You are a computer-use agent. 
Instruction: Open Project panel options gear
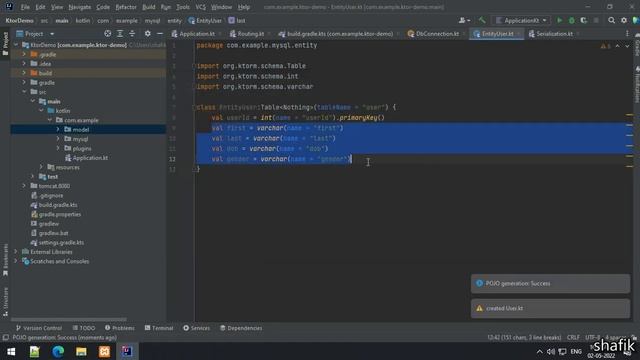pyautogui.click(x=147, y=34)
